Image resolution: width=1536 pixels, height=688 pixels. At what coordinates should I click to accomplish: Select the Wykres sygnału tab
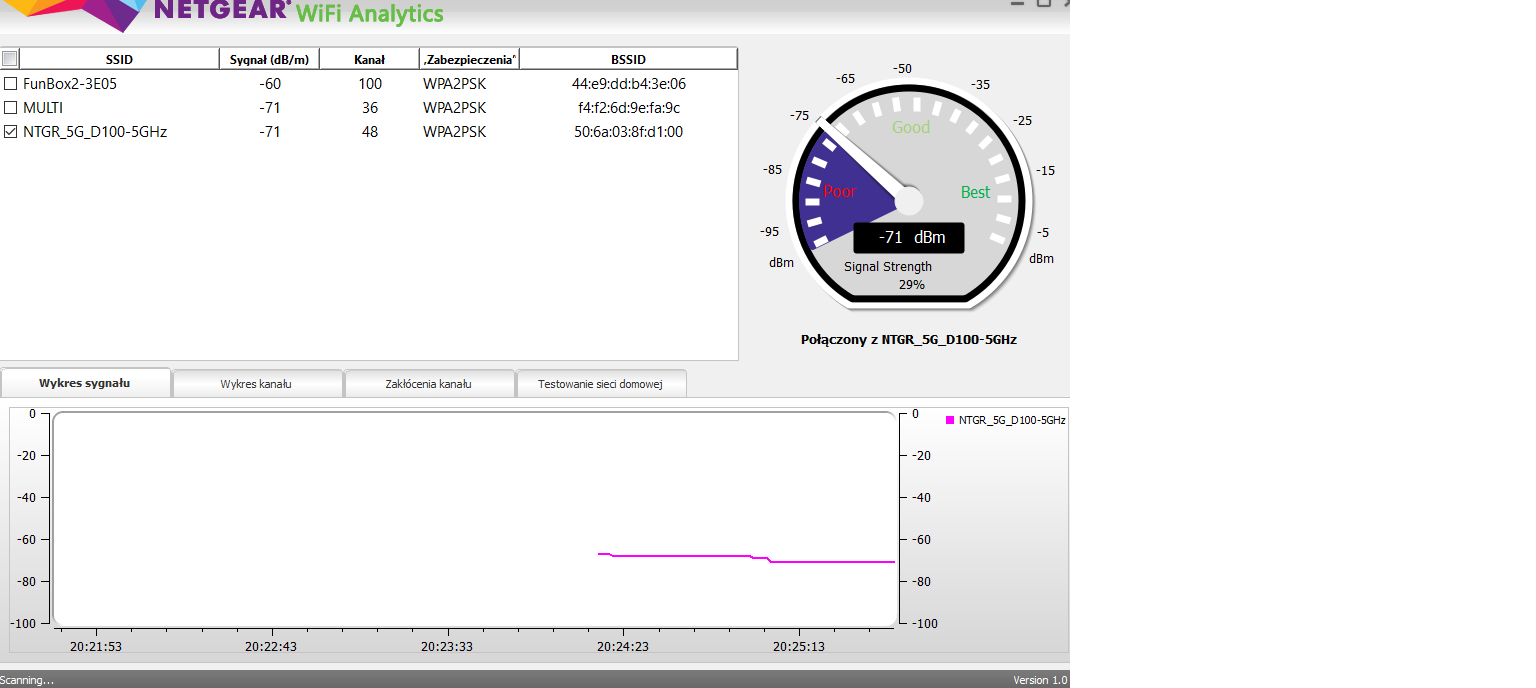click(x=85, y=383)
